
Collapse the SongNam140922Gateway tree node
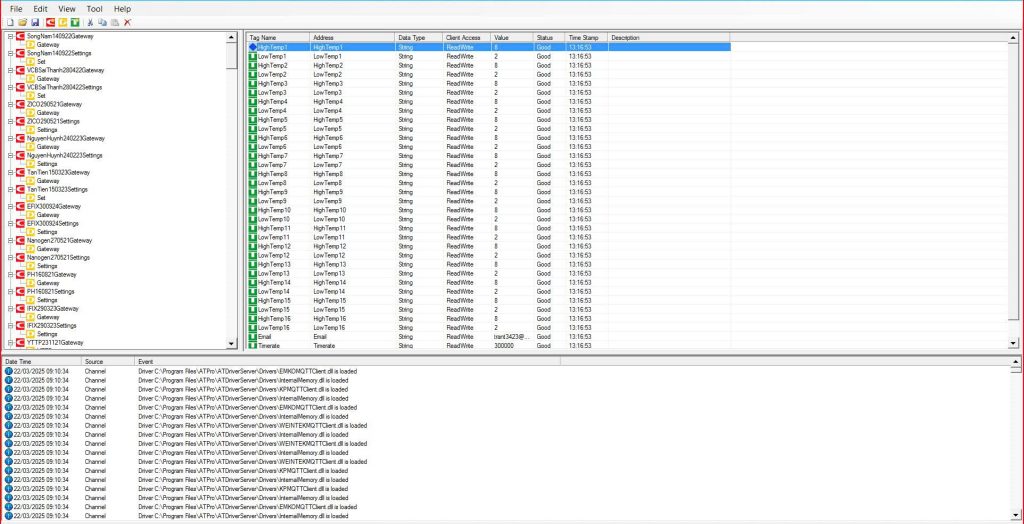(x=10, y=37)
